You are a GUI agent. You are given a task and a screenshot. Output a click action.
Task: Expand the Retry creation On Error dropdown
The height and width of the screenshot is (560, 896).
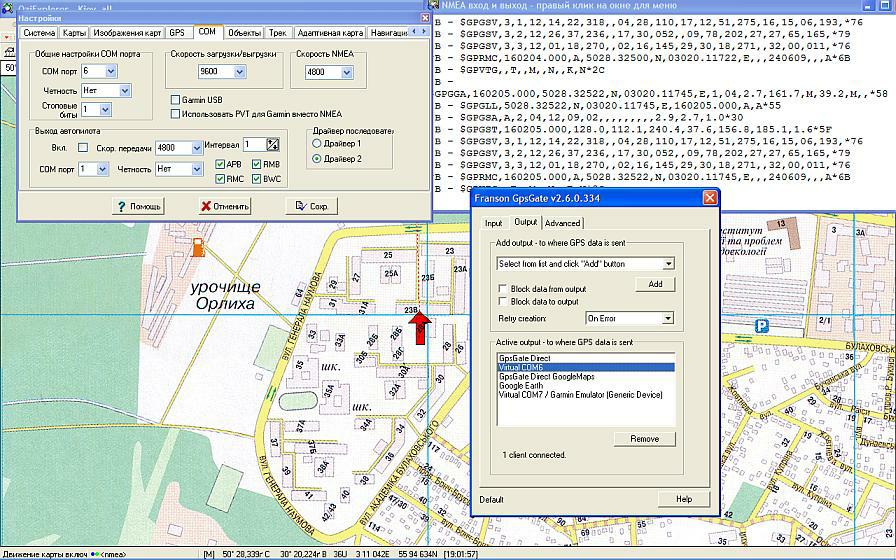pyautogui.click(x=668, y=318)
